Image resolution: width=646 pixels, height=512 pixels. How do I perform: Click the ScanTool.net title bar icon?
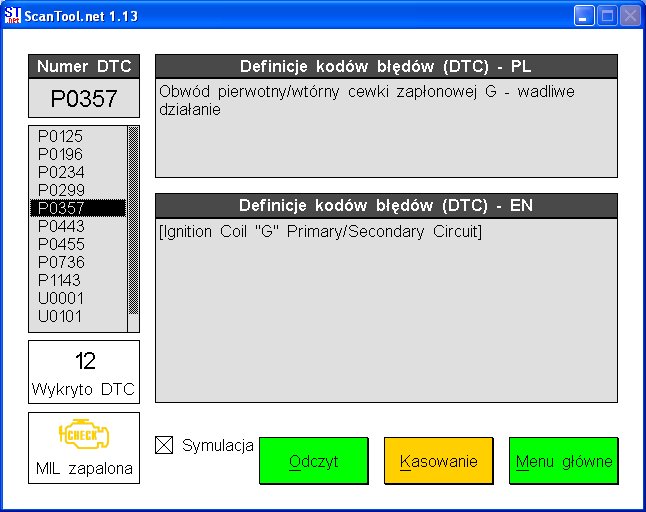[12, 14]
